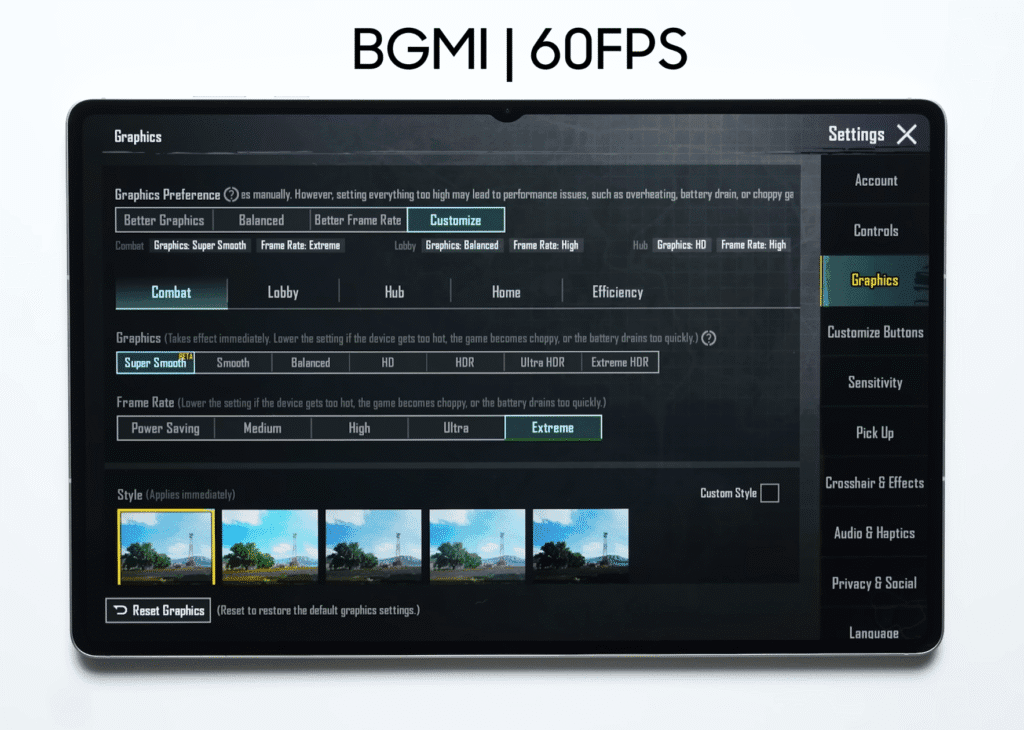Switch to the Lobby tab
1024x730 pixels.
[x=283, y=292]
